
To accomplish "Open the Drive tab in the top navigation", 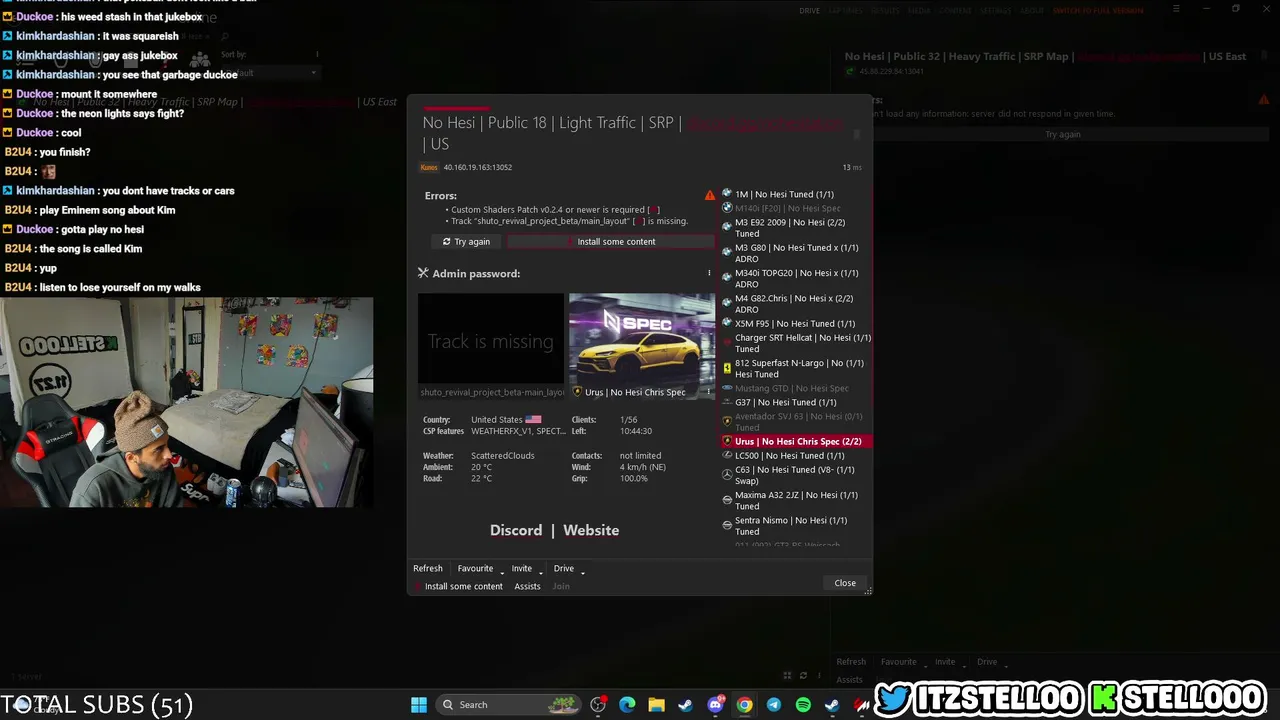I will pos(809,11).
